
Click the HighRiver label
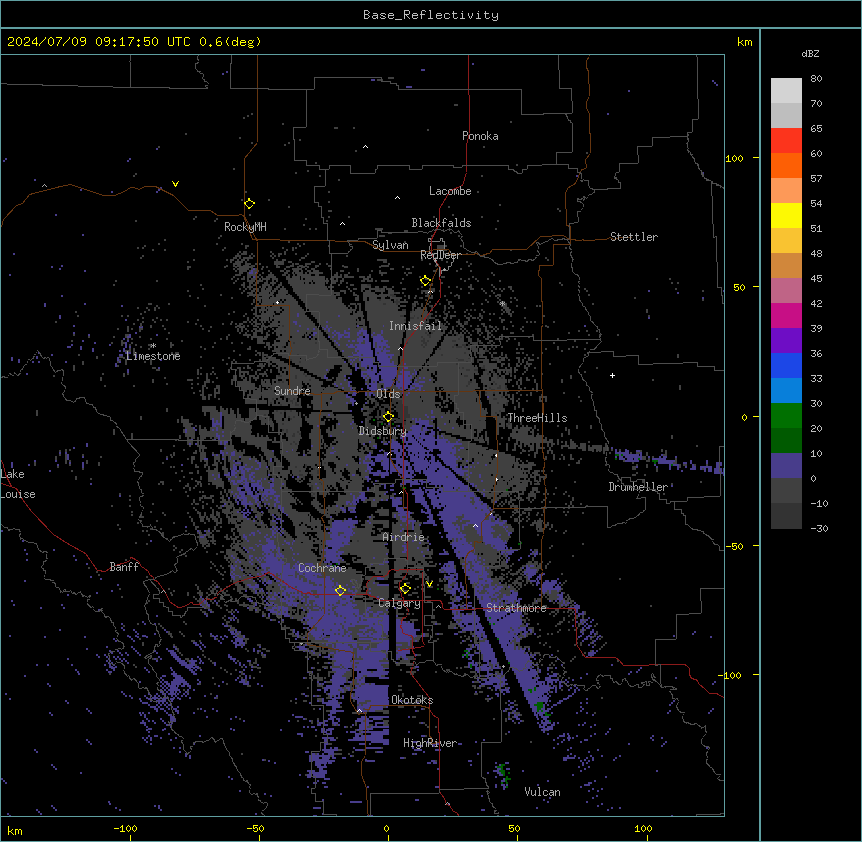coord(430,743)
